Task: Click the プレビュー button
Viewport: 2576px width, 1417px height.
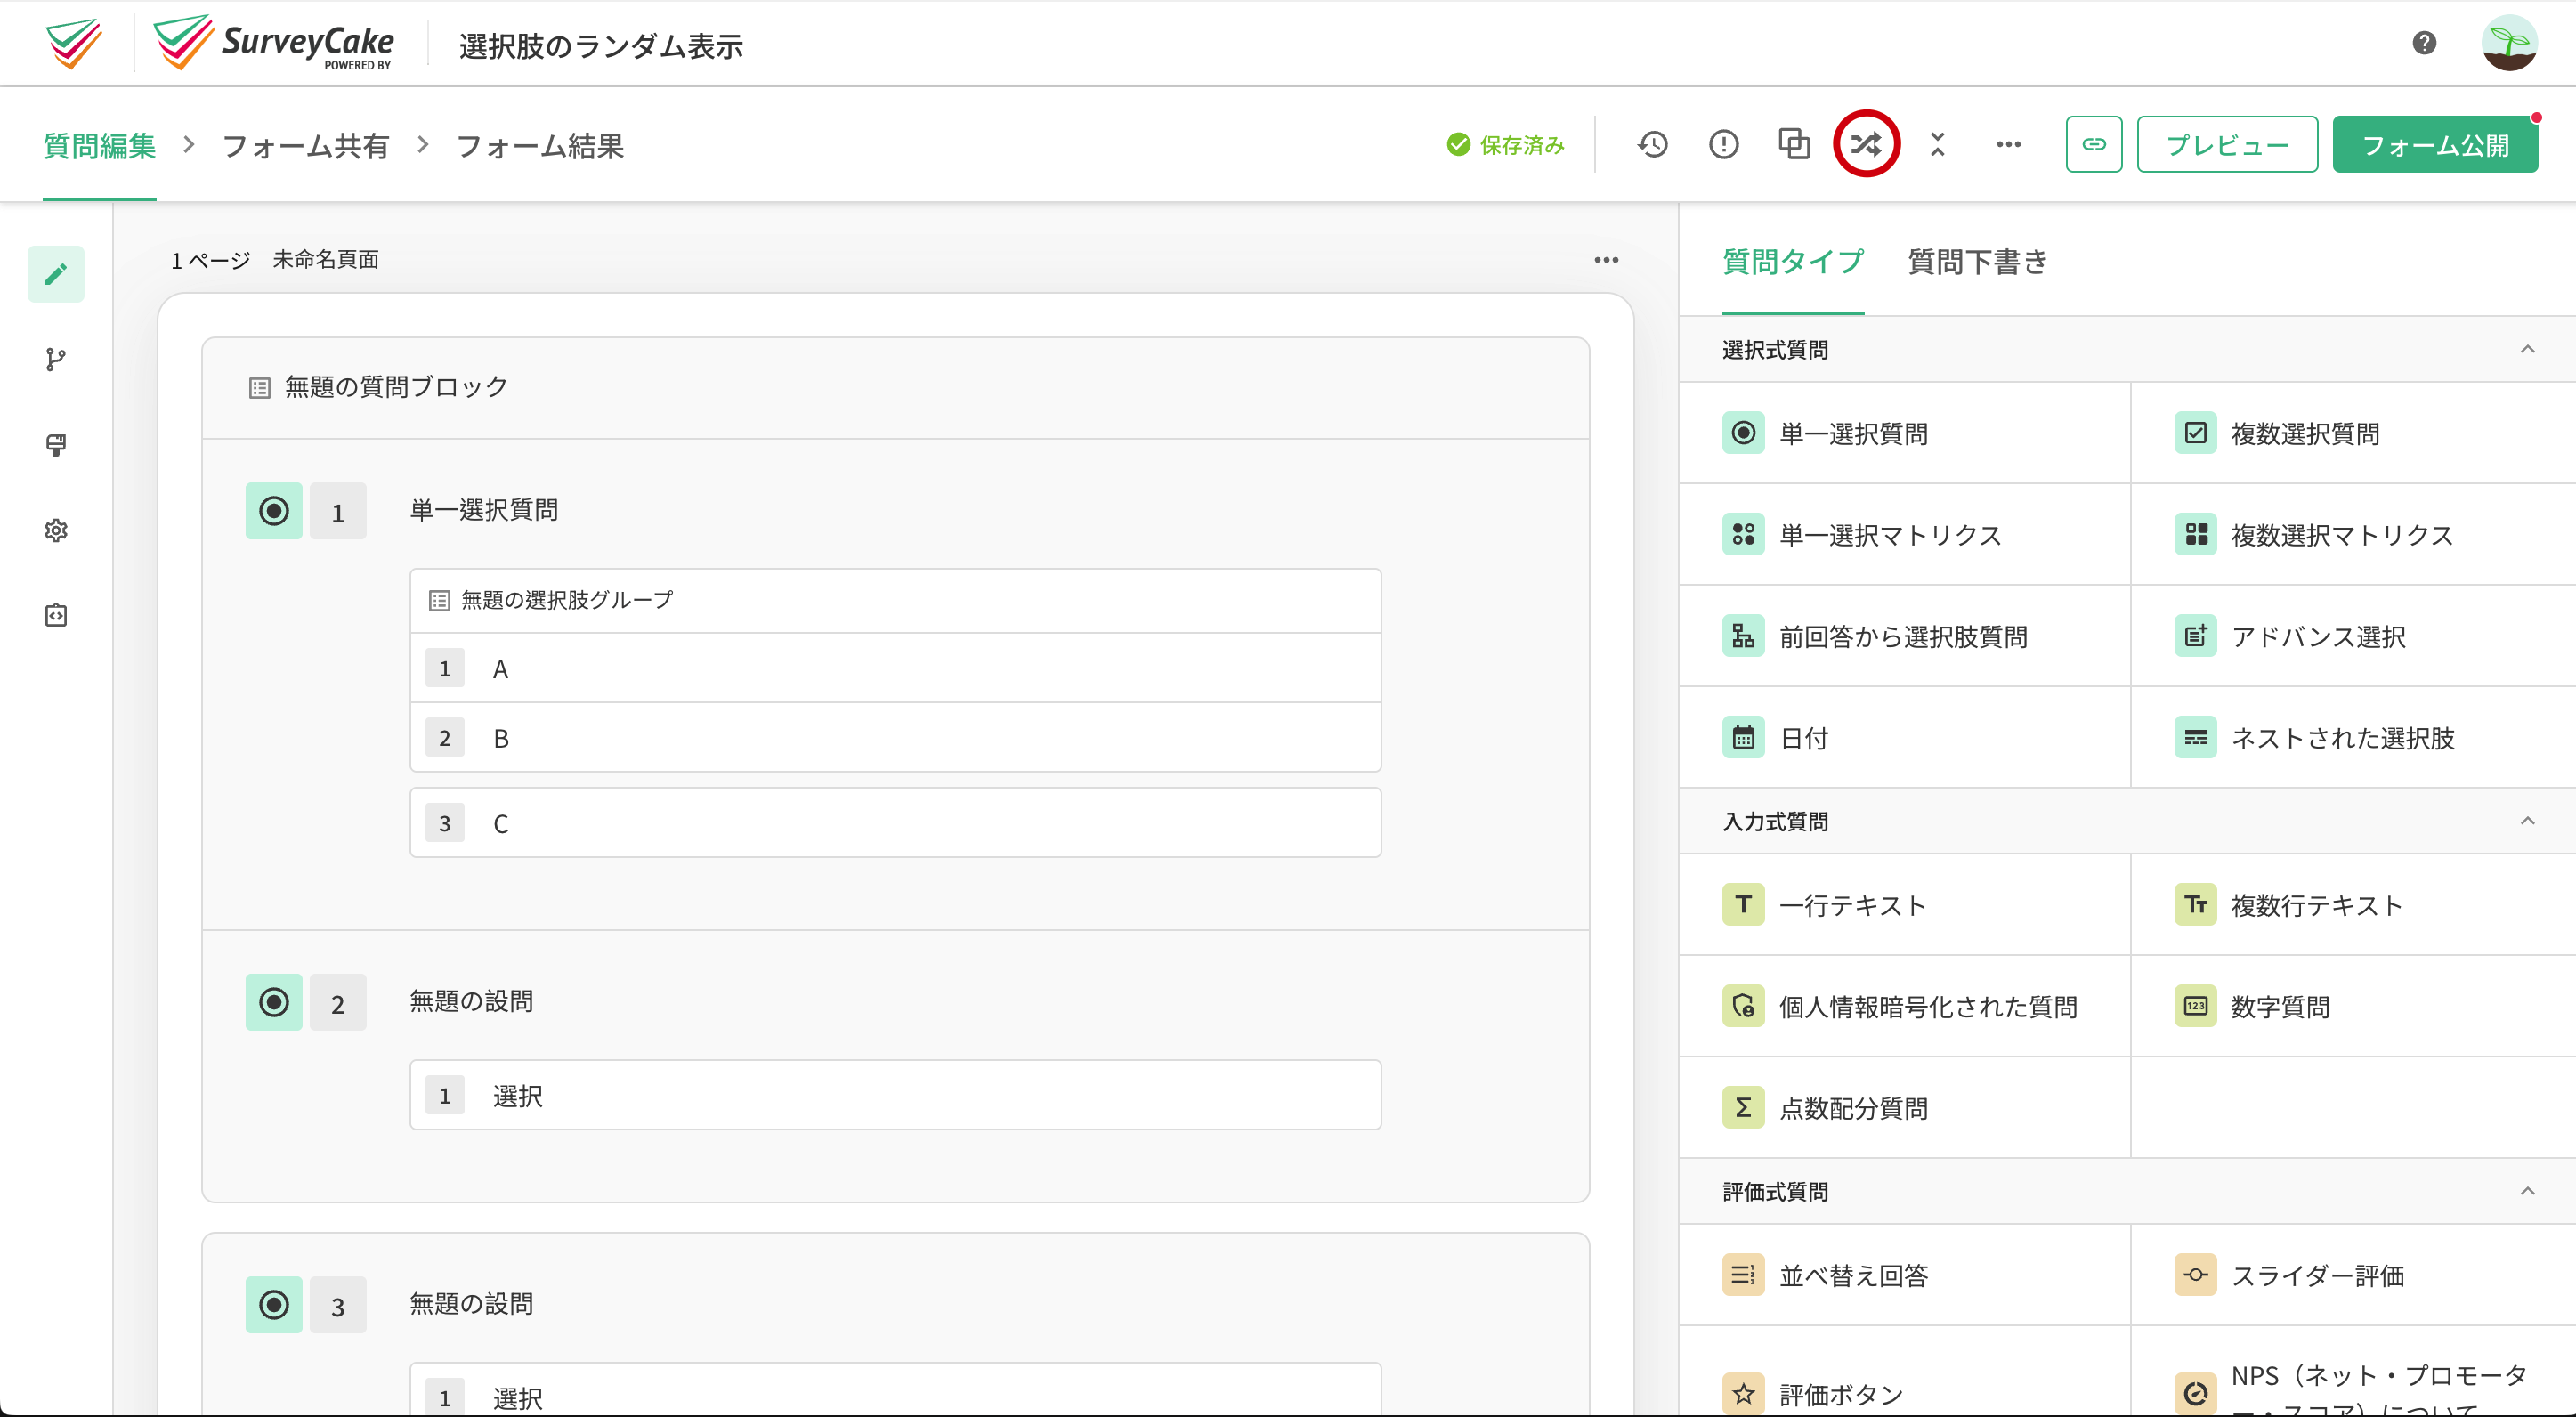Action: pos(2227,144)
